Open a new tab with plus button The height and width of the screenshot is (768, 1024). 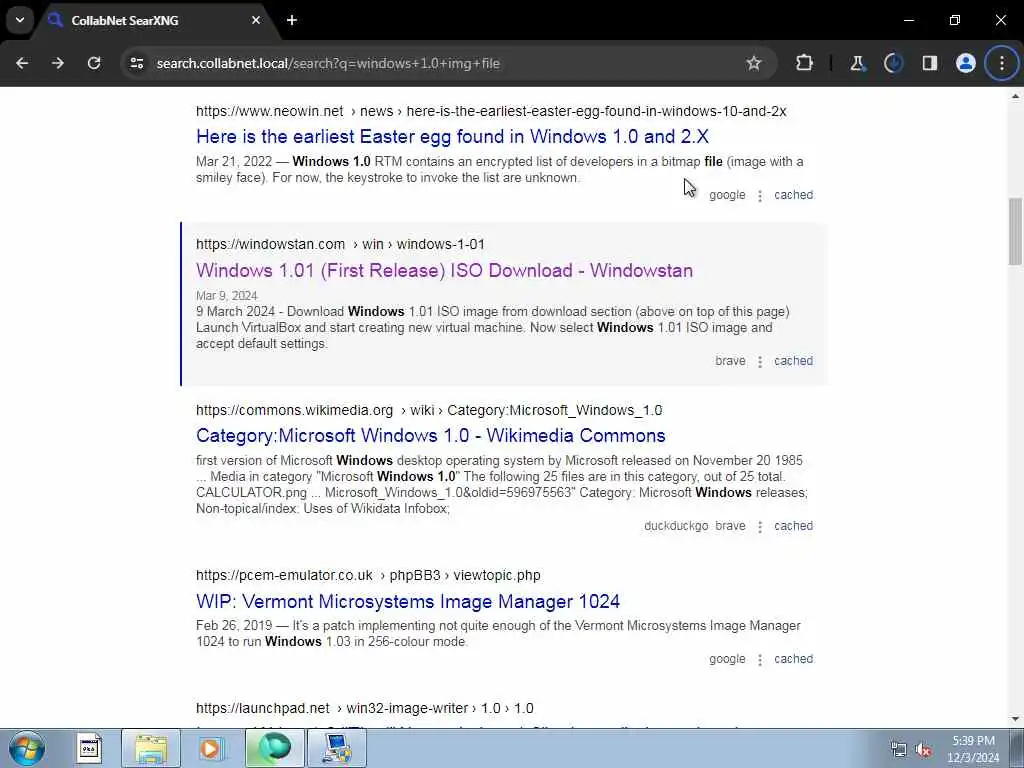pyautogui.click(x=292, y=20)
